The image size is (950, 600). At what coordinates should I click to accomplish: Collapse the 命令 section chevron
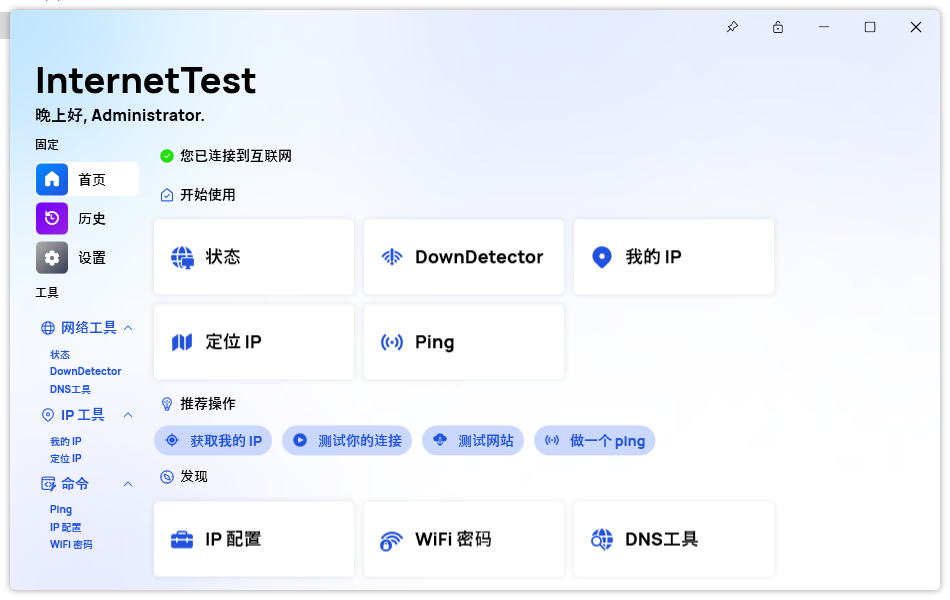128,484
